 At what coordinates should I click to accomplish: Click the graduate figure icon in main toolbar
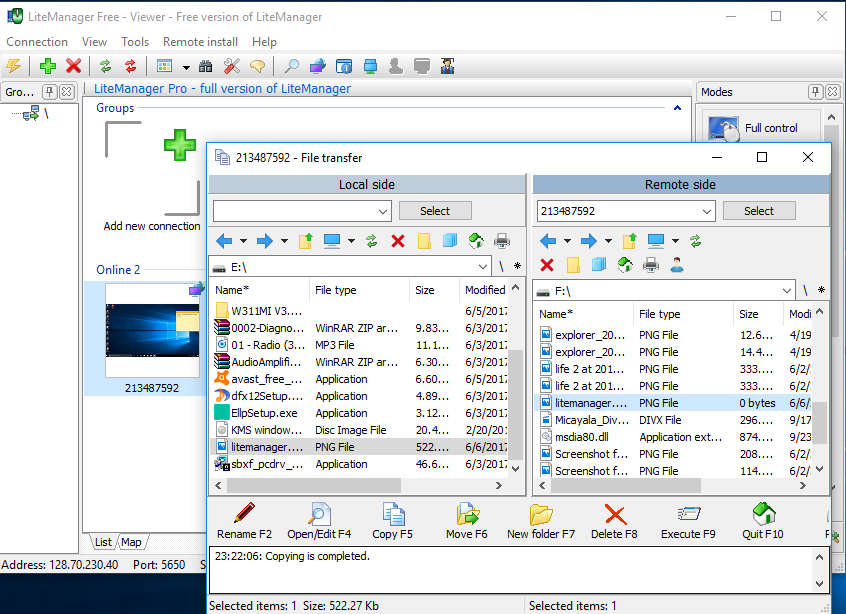coord(447,66)
